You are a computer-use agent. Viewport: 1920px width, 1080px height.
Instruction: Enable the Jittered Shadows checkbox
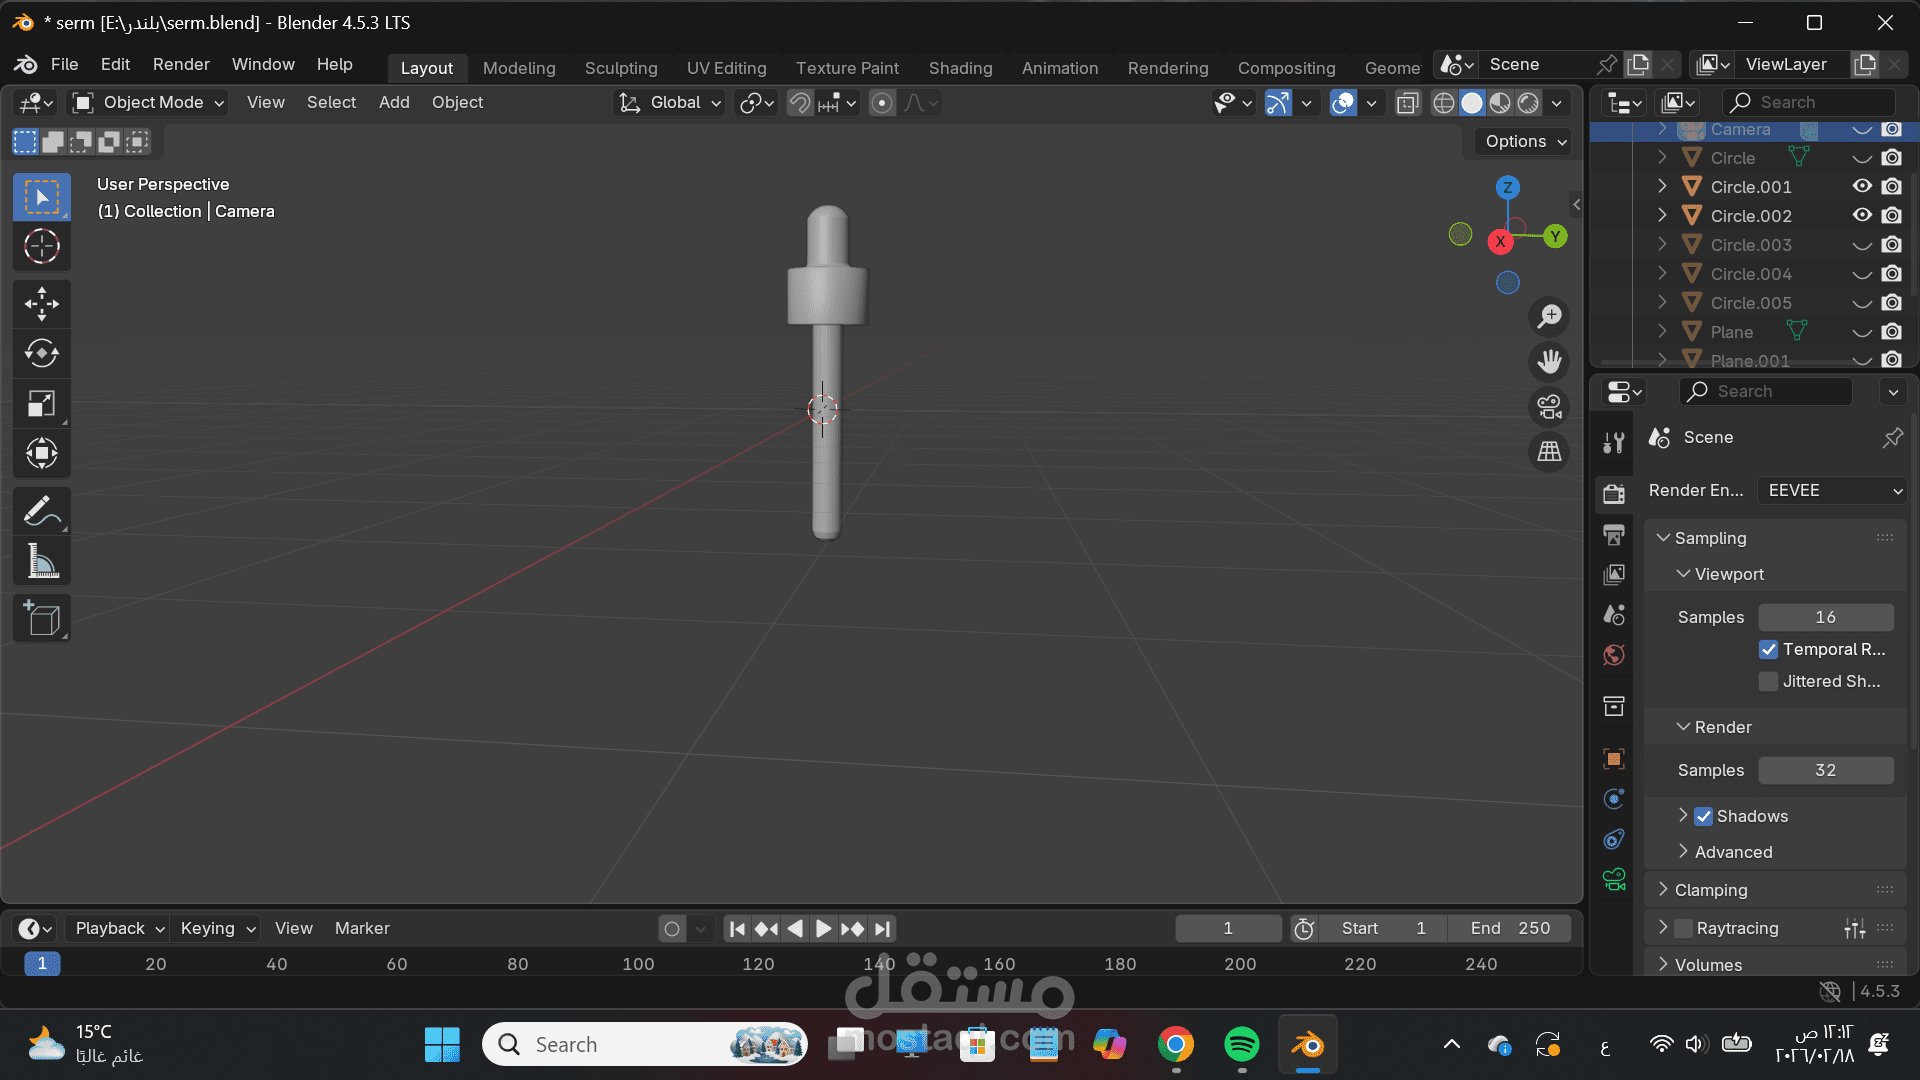point(1768,682)
